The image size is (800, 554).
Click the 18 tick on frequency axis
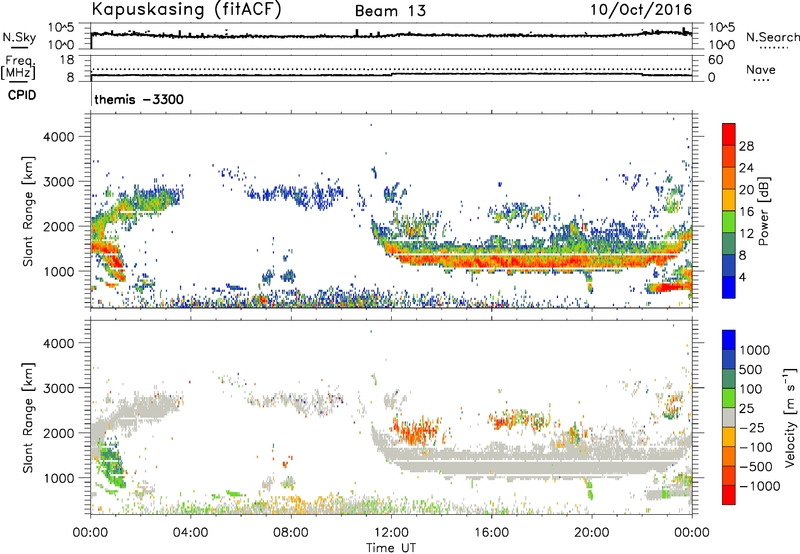coord(67,60)
